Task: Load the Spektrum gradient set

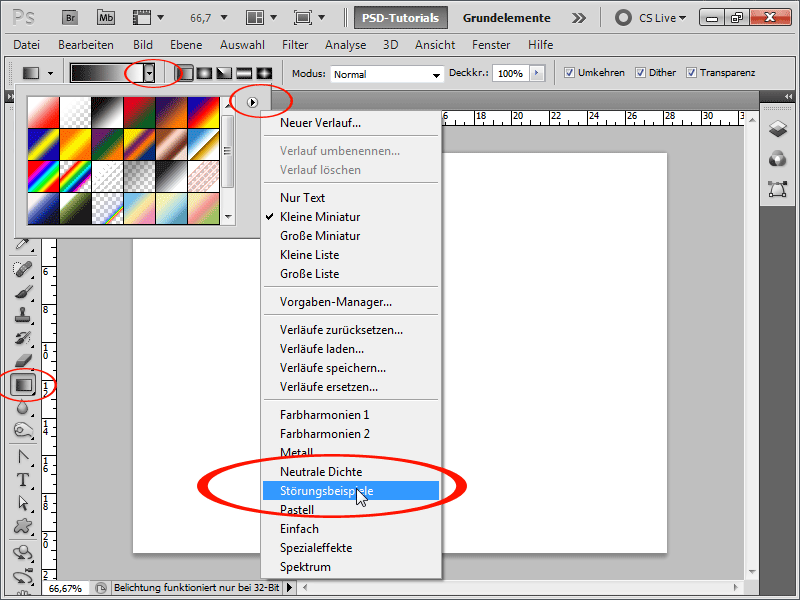Action: [x=351, y=567]
